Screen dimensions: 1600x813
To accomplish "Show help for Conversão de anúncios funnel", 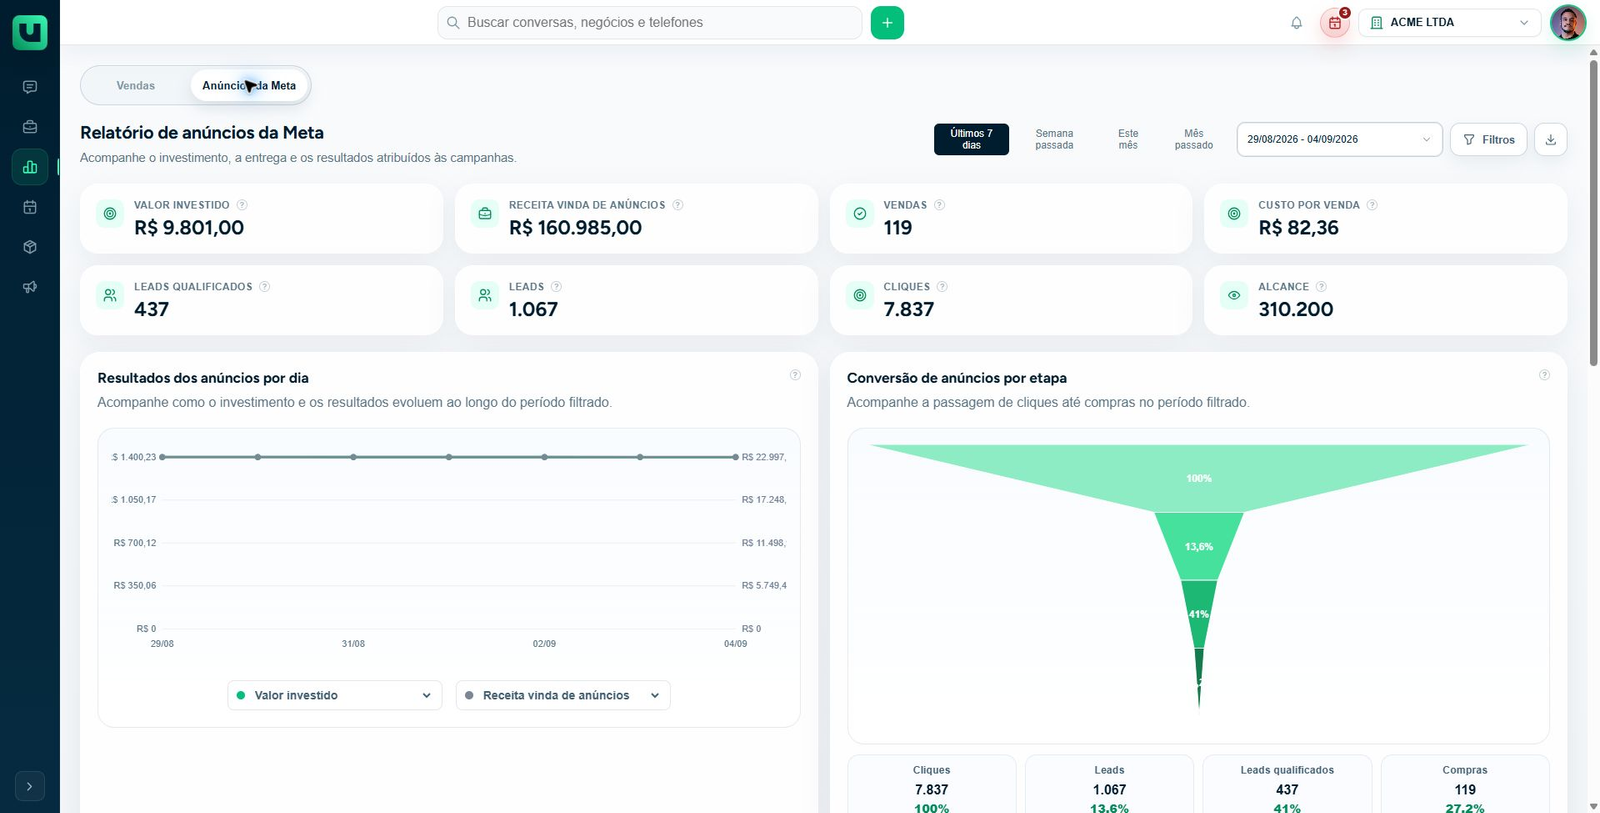I will pos(1544,375).
